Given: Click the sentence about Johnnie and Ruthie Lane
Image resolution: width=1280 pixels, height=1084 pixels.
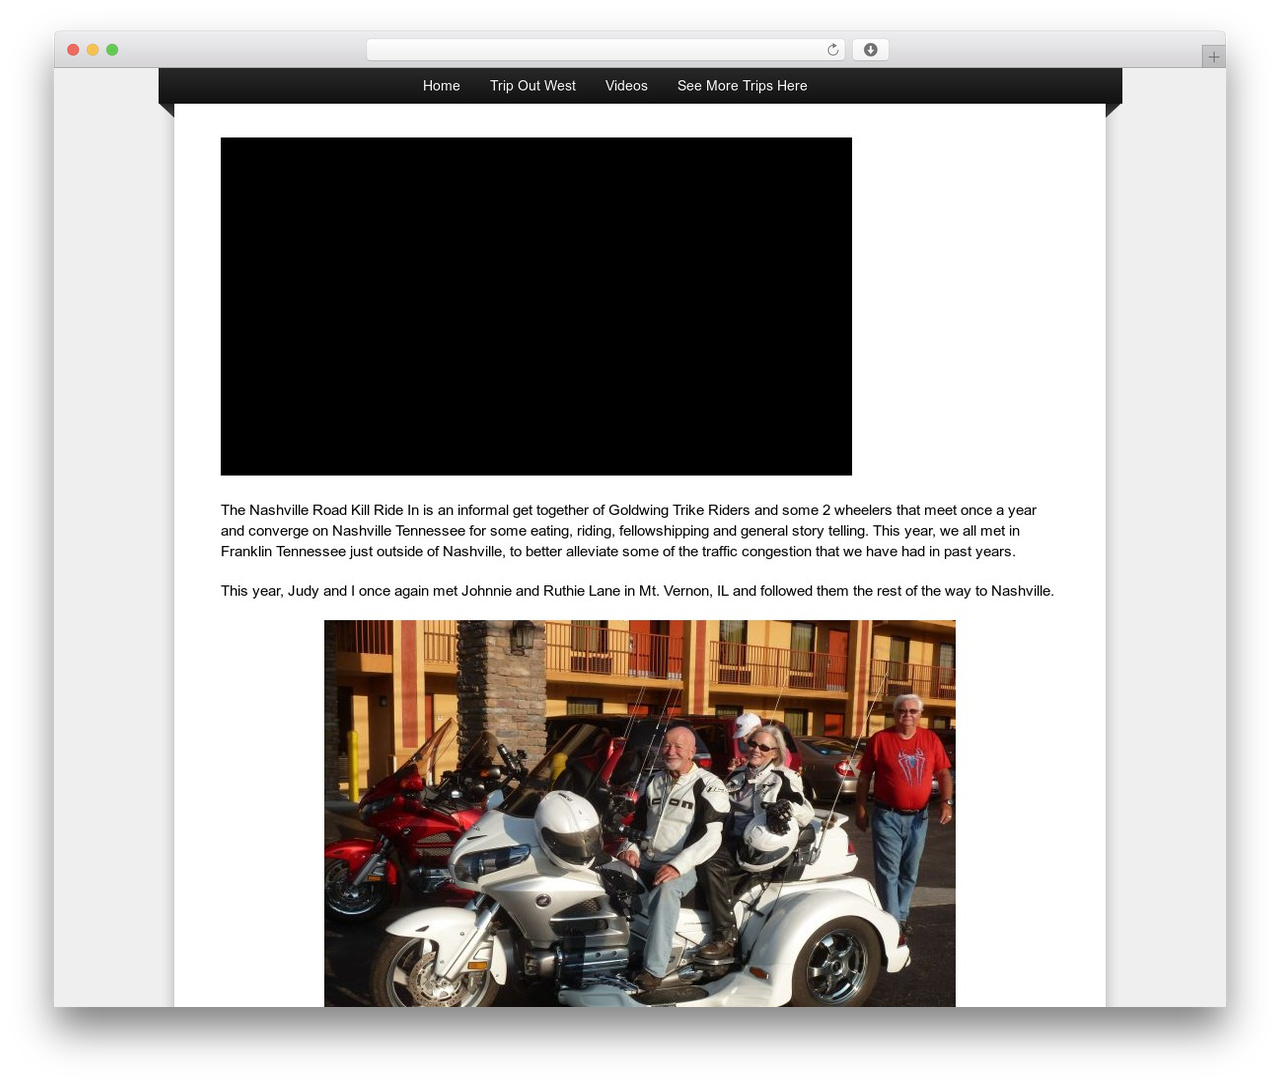Looking at the screenshot, I should coord(637,591).
